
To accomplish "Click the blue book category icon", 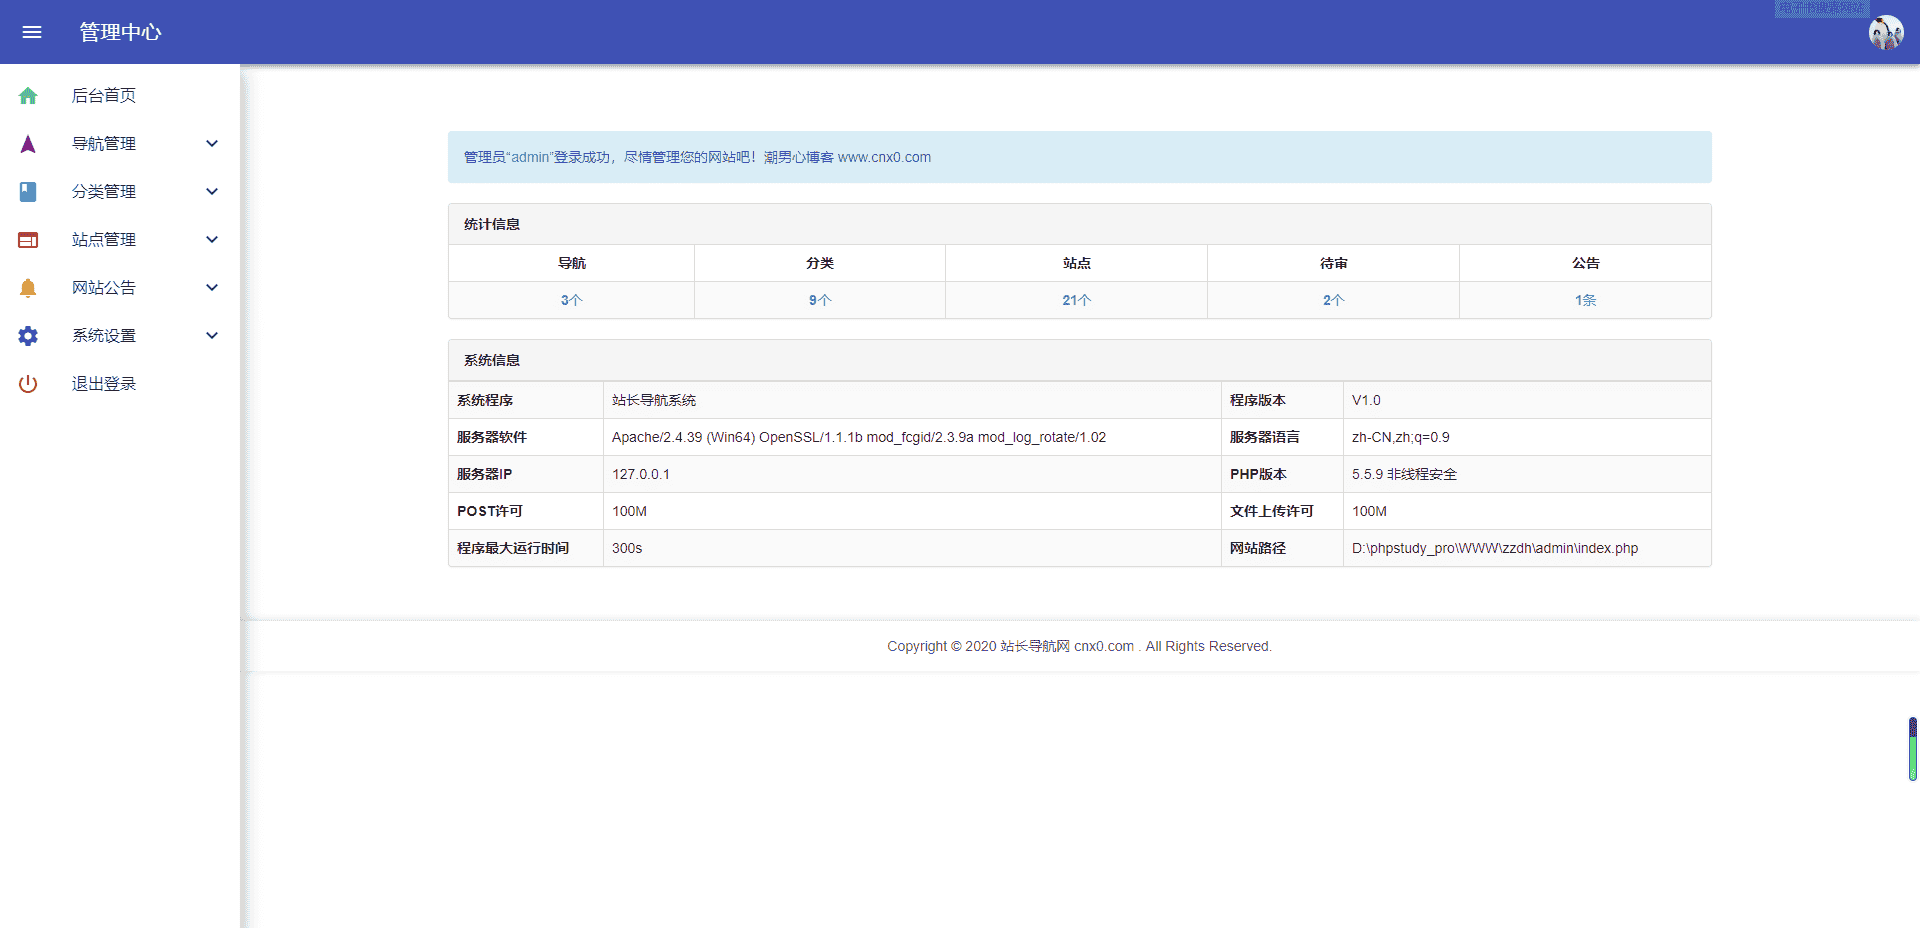I will point(28,192).
